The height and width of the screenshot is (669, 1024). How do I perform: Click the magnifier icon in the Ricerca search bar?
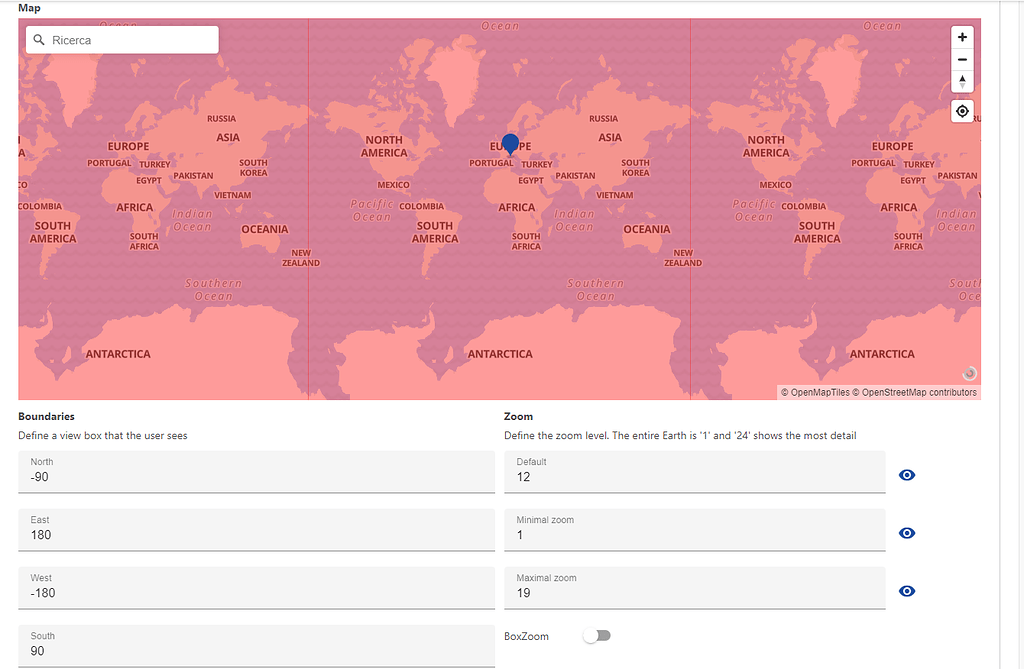pos(38,39)
